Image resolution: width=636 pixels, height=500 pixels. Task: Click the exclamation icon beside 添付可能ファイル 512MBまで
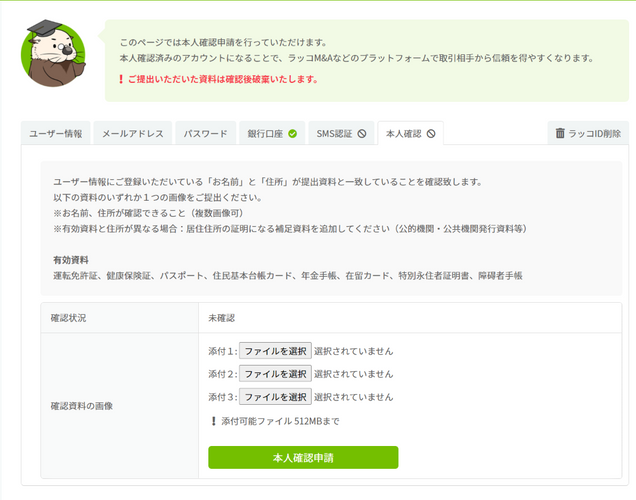[213, 421]
